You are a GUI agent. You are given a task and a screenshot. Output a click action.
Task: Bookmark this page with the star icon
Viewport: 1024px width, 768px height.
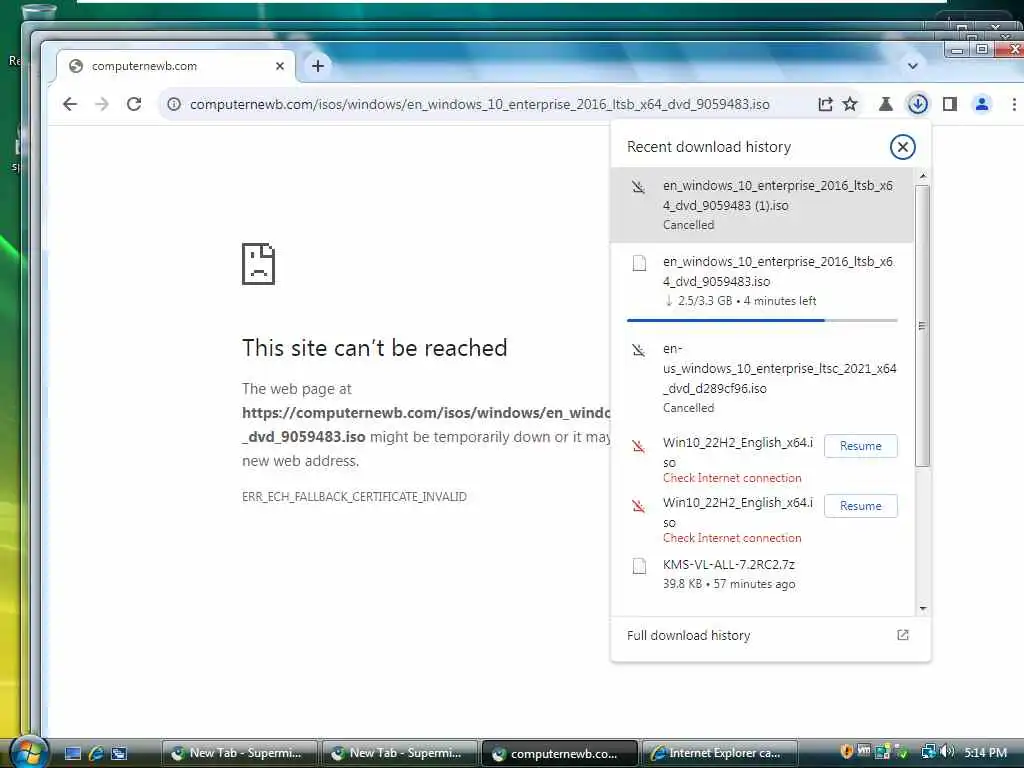(850, 104)
